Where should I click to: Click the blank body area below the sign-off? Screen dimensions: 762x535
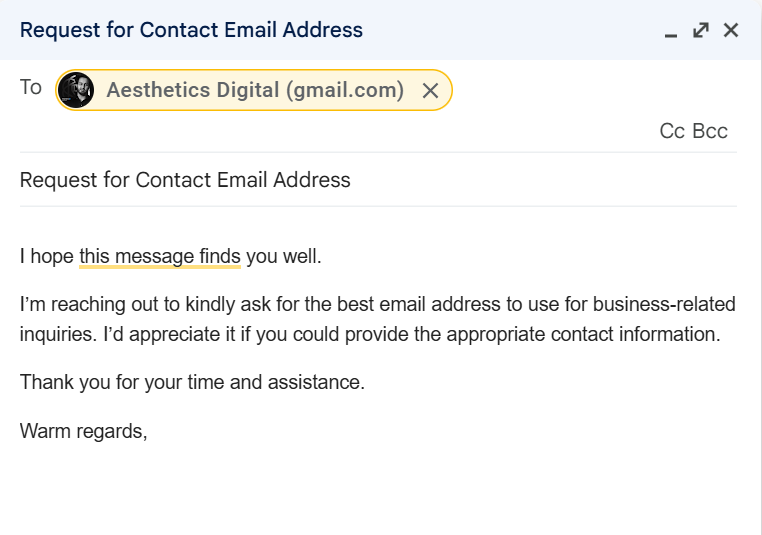click(x=380, y=490)
